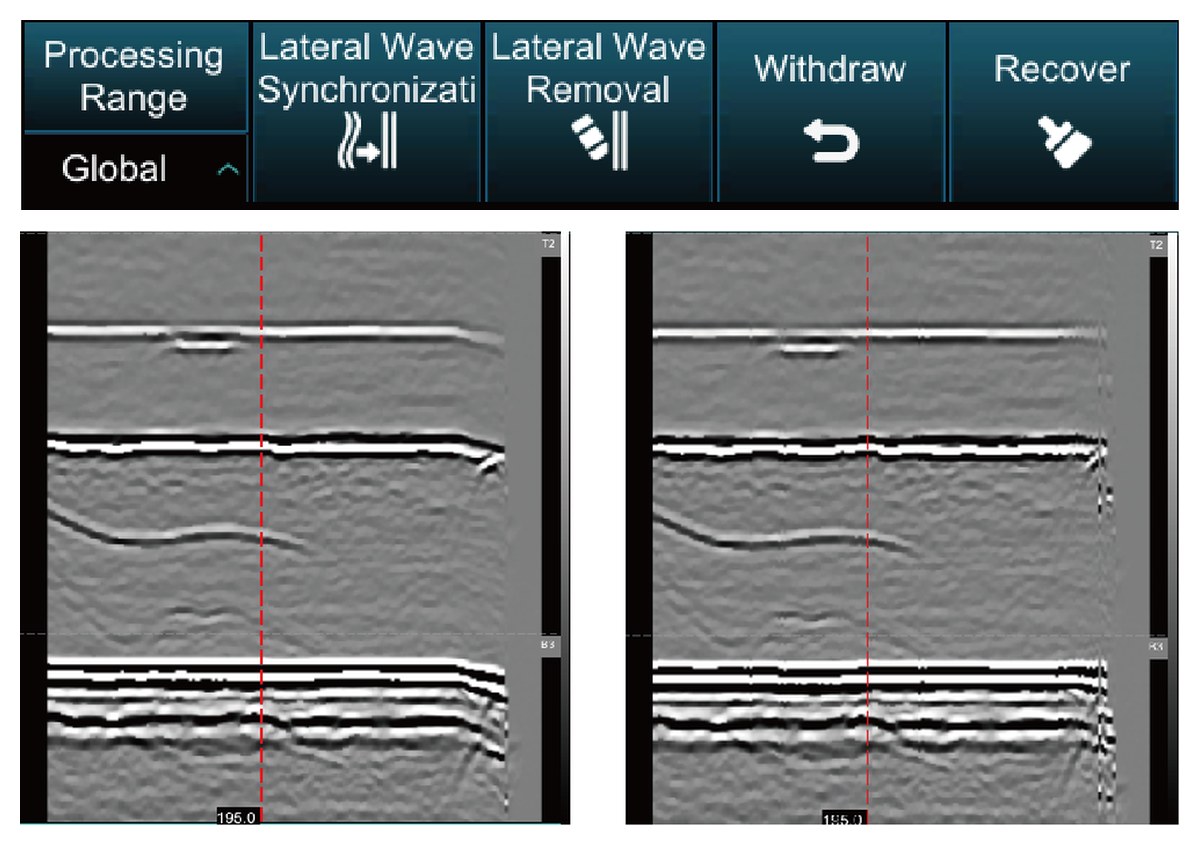This screenshot has width=1200, height=846.
Task: Select the Recover brush tool
Action: 1062,111
